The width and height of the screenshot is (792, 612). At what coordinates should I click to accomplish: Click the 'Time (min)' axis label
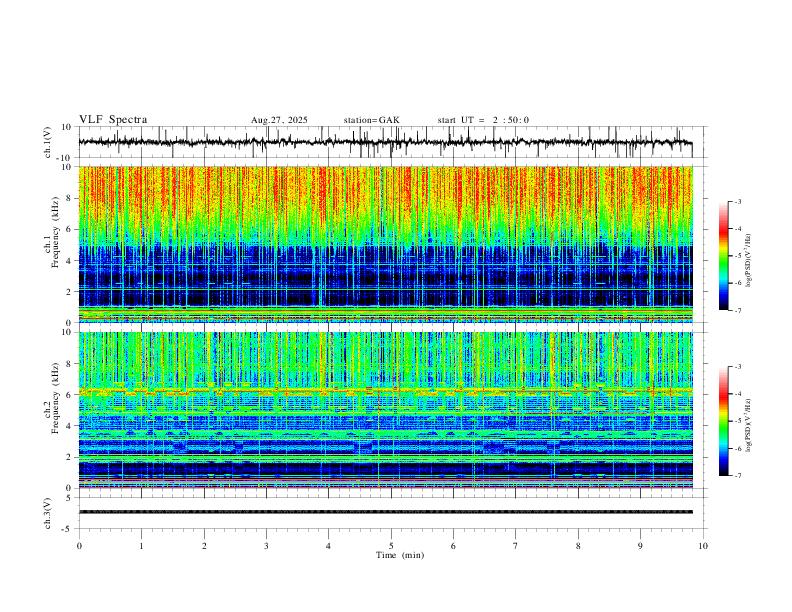point(400,555)
